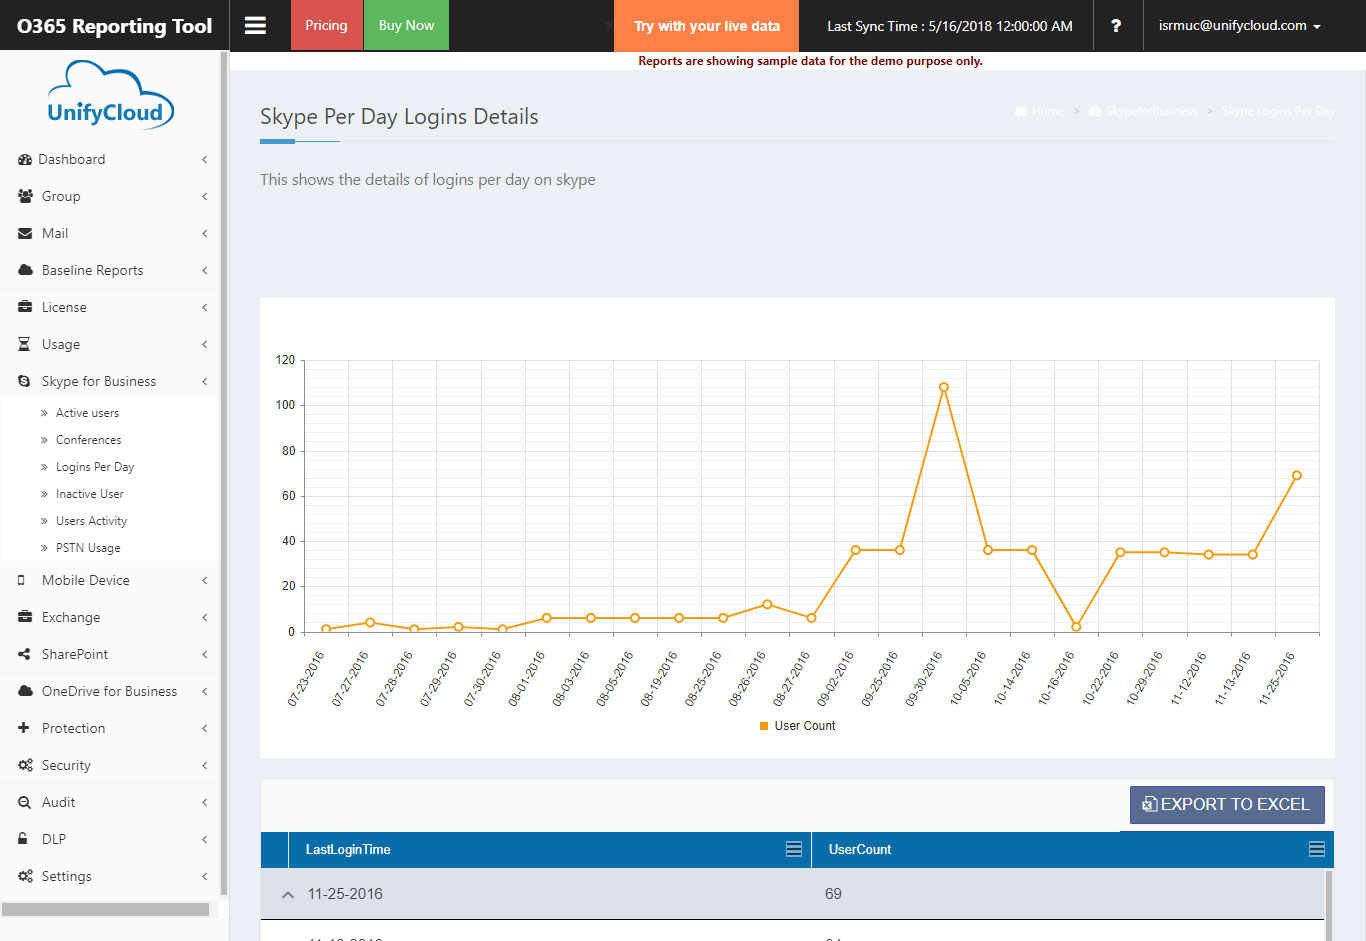Expand the Settings menu chevron
This screenshot has height=941, width=1366.
coord(204,876)
